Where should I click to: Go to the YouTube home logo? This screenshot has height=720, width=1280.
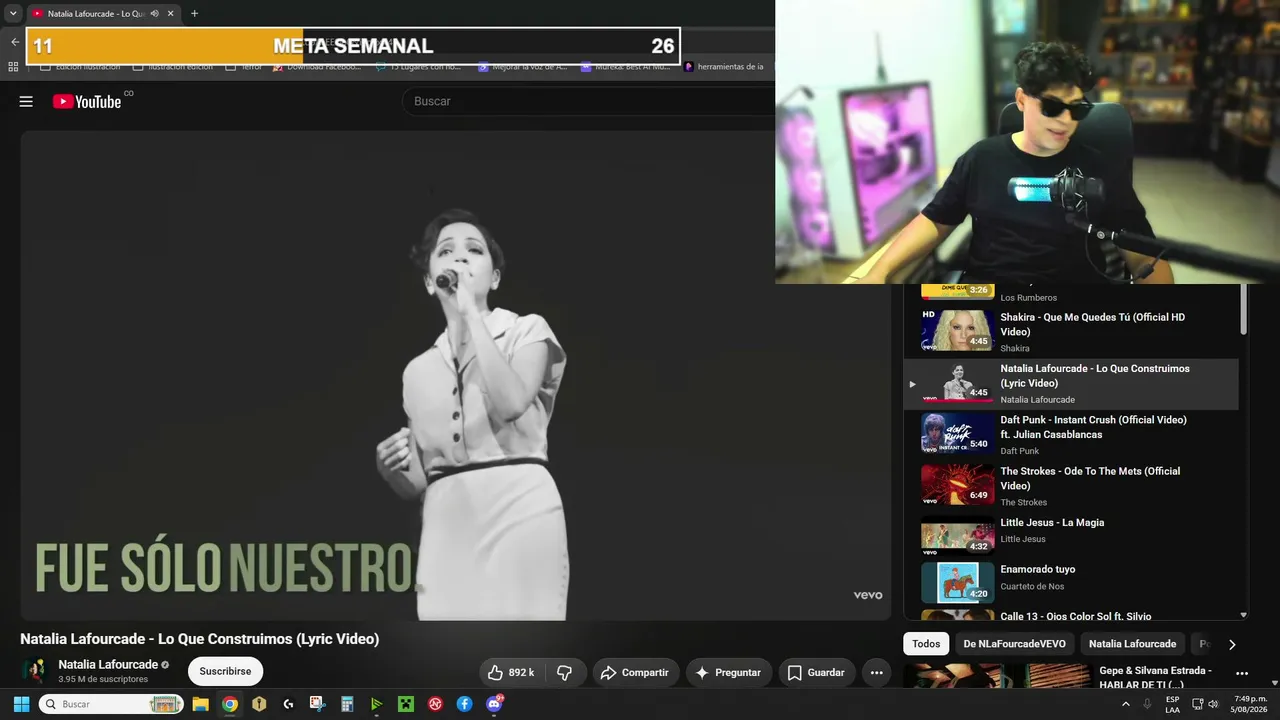pos(87,101)
